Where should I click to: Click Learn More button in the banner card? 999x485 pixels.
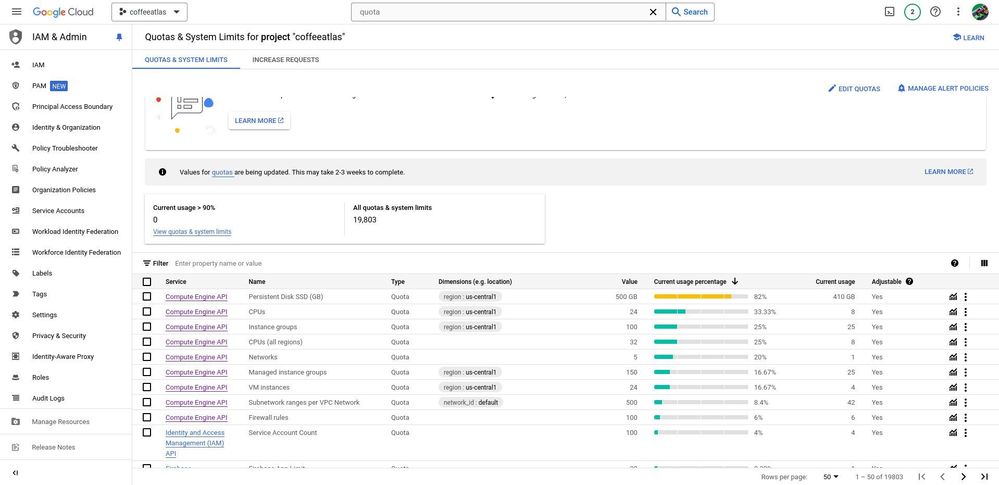[259, 120]
